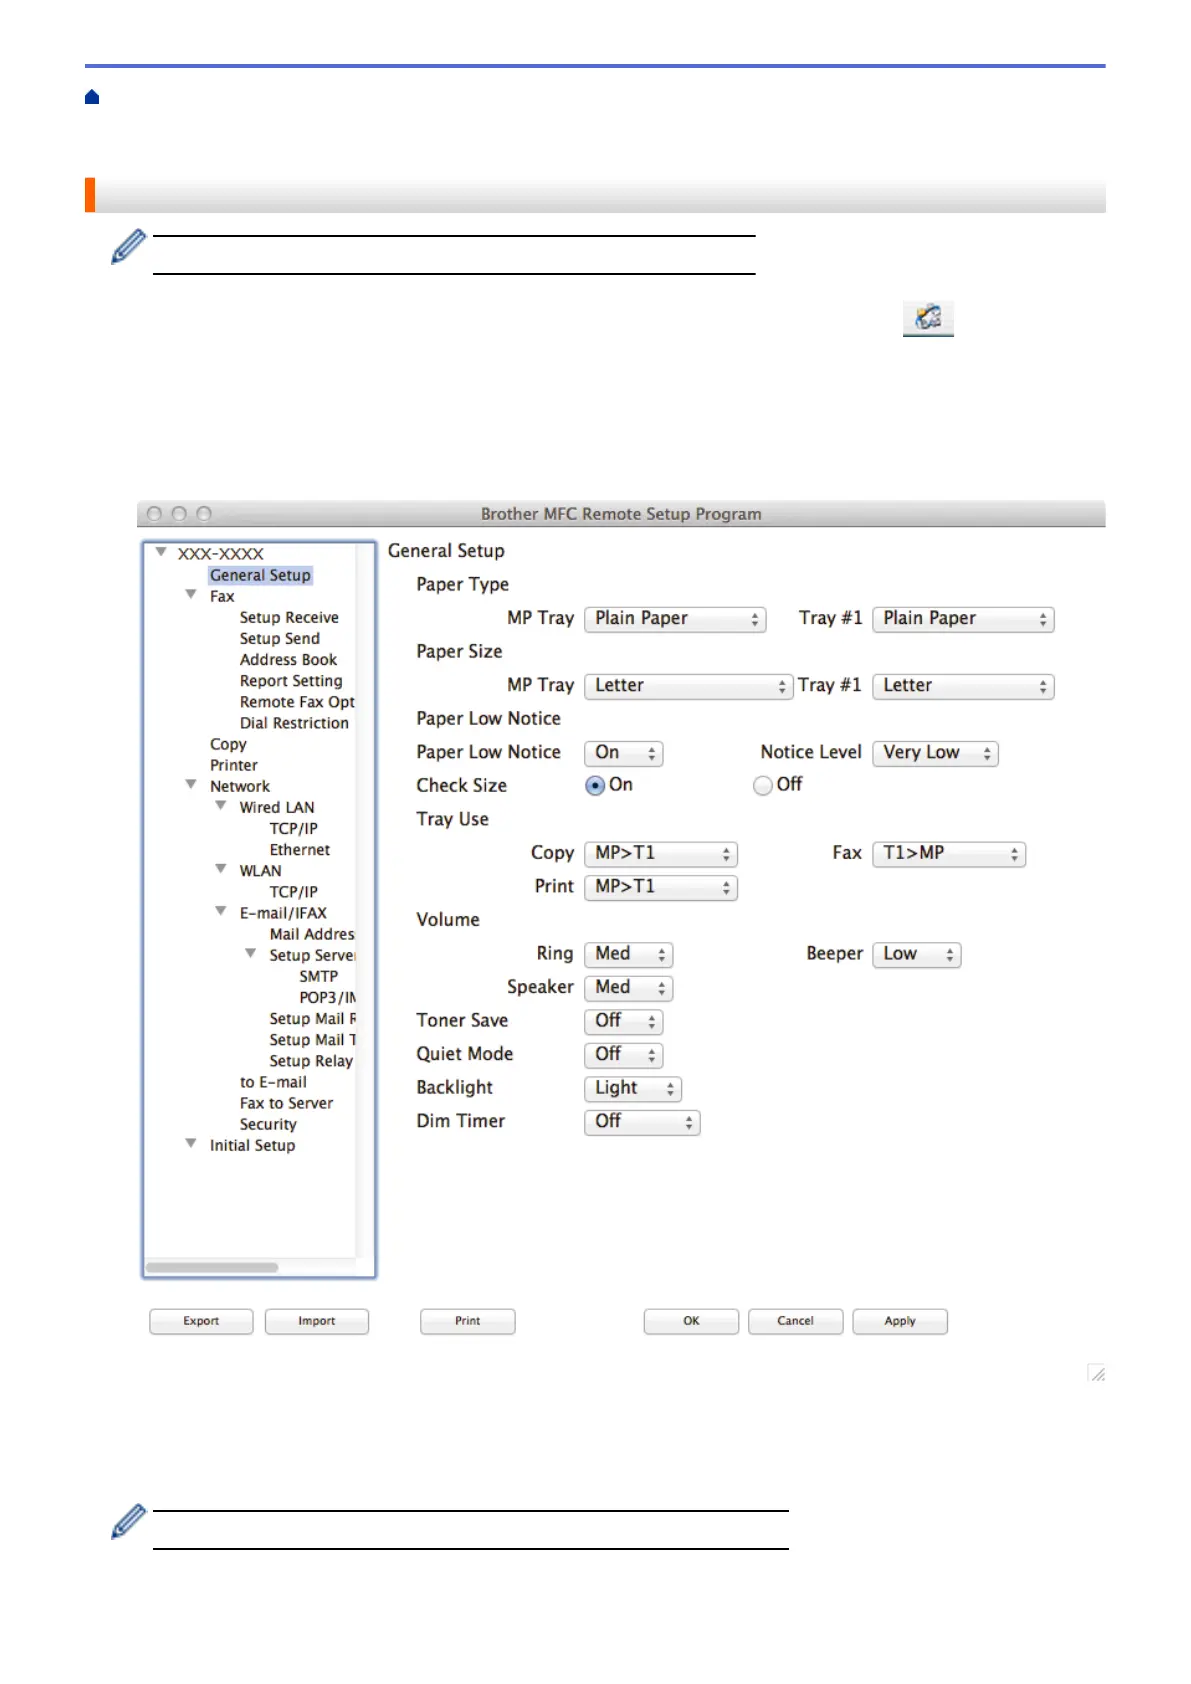Select General Setup in the tree

pyautogui.click(x=260, y=575)
